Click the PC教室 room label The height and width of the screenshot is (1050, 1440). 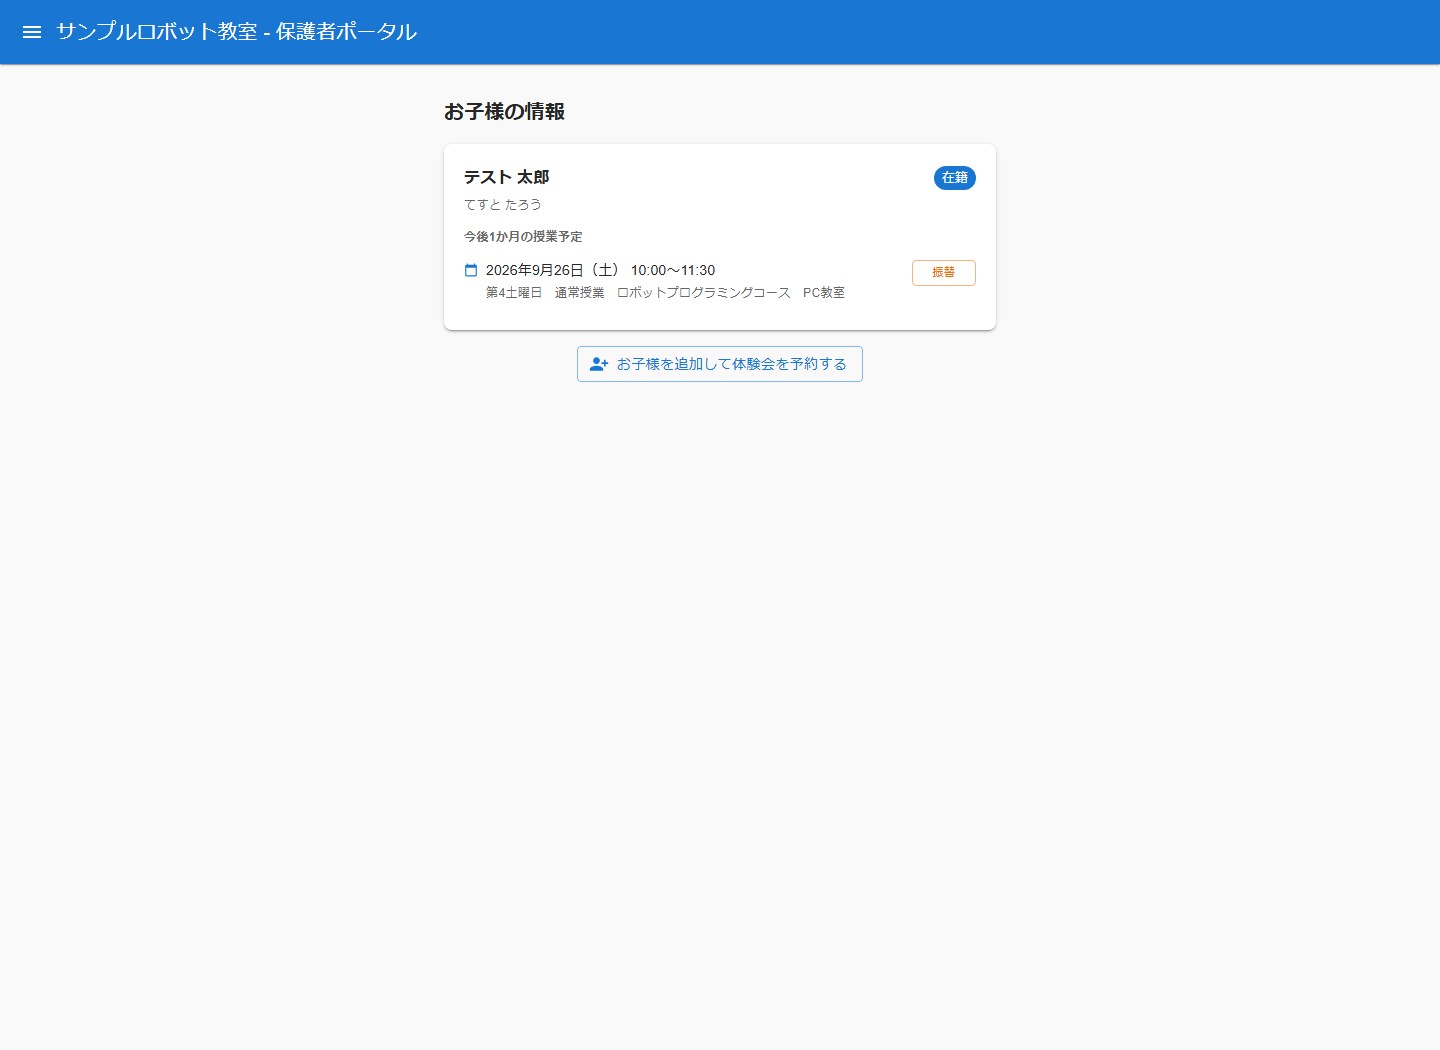coord(824,293)
